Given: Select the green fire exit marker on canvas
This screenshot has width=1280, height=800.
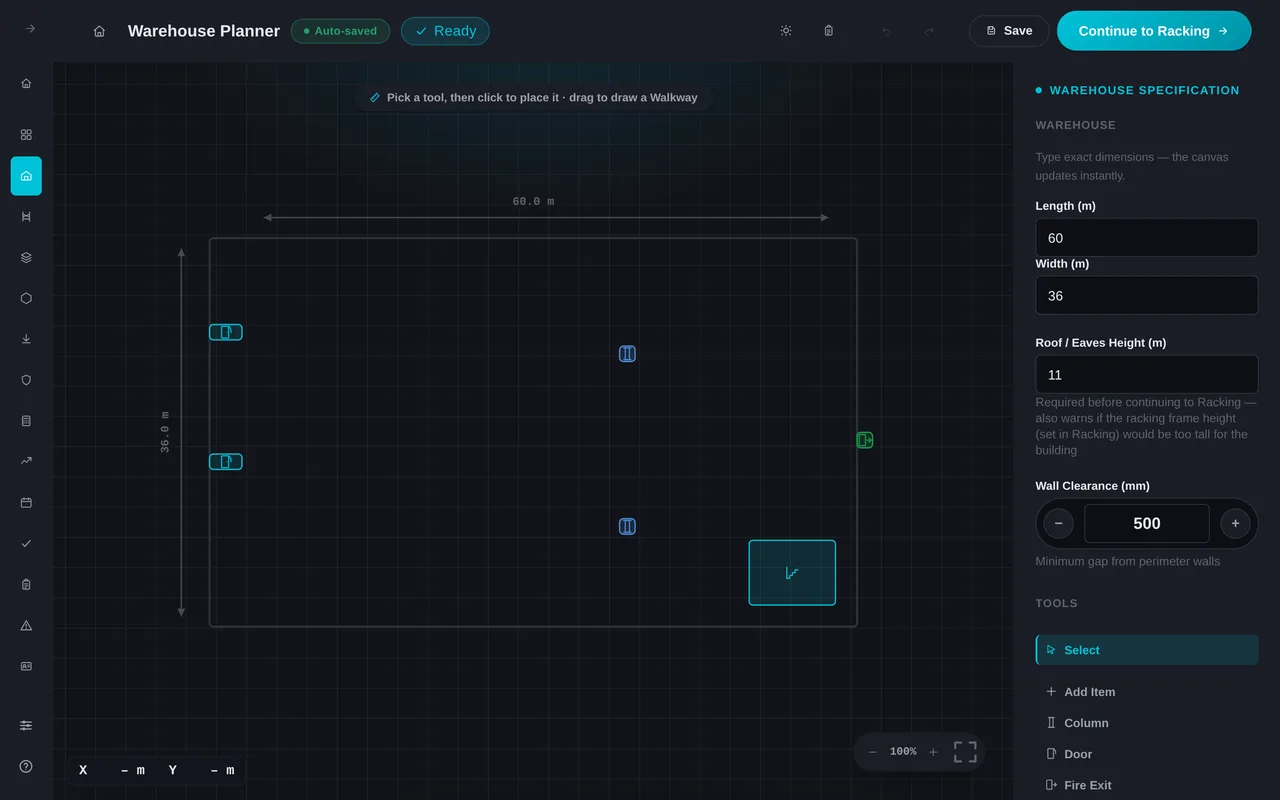Looking at the screenshot, I should [865, 440].
